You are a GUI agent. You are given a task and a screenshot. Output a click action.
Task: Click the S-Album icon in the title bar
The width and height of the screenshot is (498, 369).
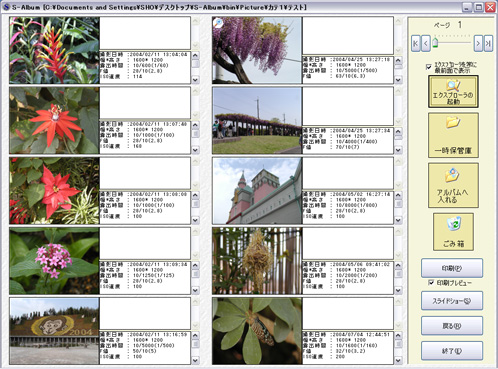pyautogui.click(x=6, y=7)
